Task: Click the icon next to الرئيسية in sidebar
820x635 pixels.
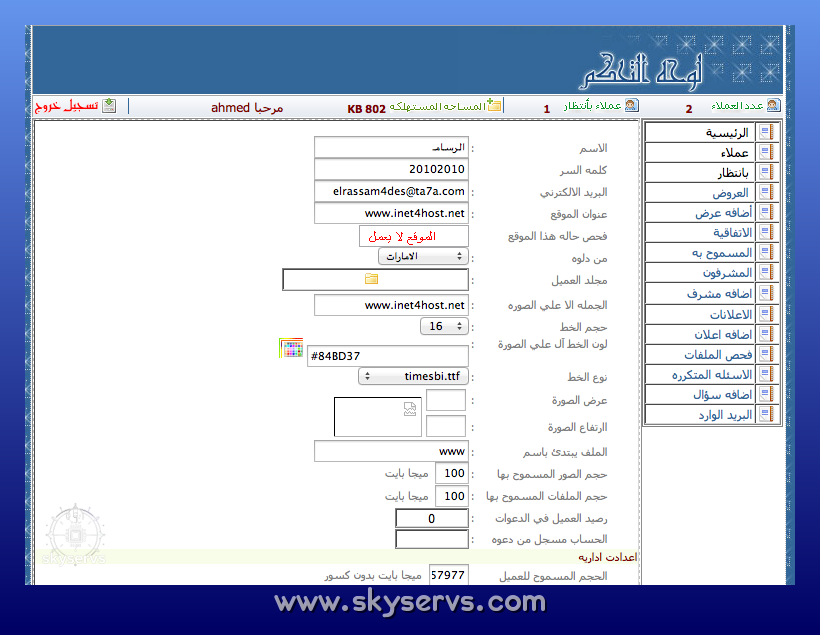Action: tap(766, 132)
